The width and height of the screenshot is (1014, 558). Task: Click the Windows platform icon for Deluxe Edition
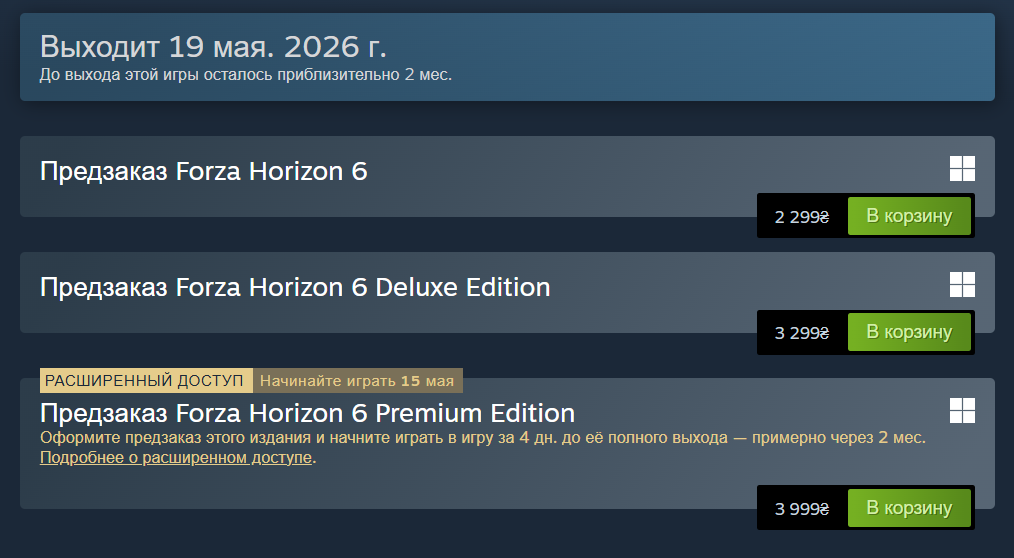point(962,285)
